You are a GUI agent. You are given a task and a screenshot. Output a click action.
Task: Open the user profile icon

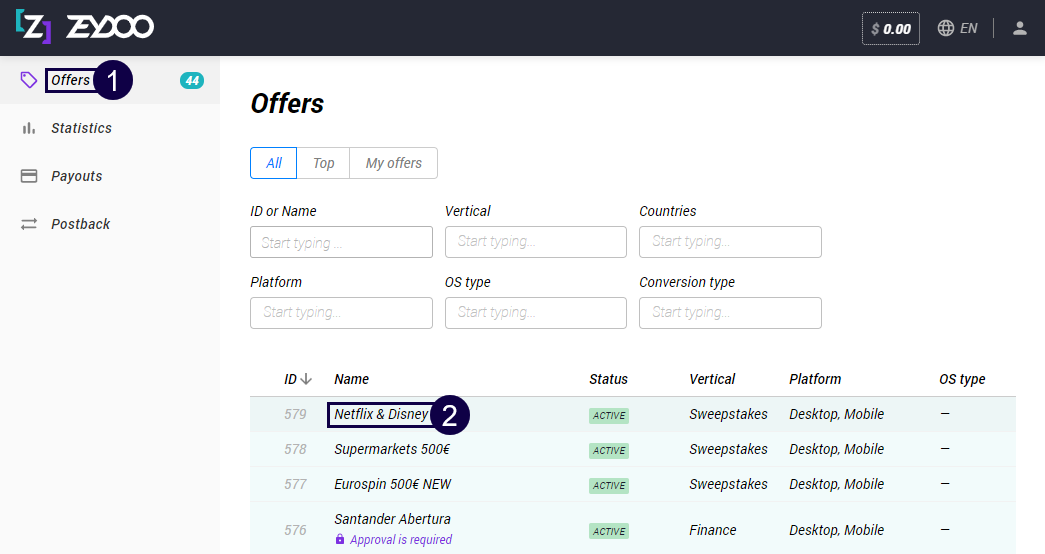click(x=1019, y=28)
